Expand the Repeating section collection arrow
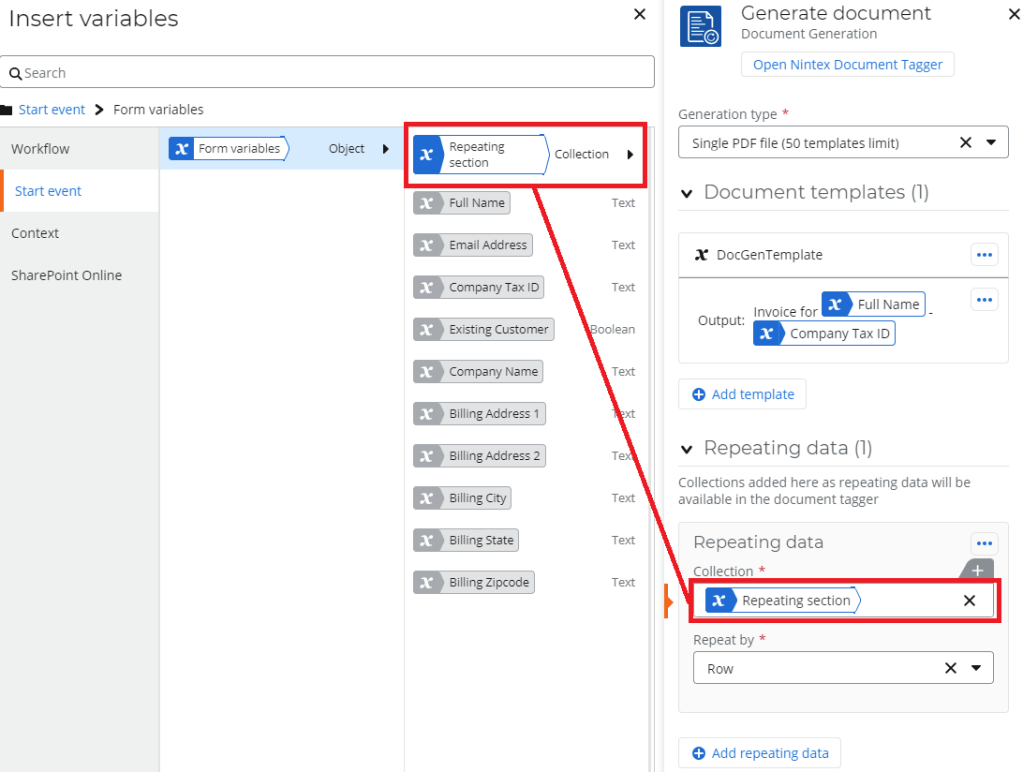The image size is (1023, 772). pos(630,154)
